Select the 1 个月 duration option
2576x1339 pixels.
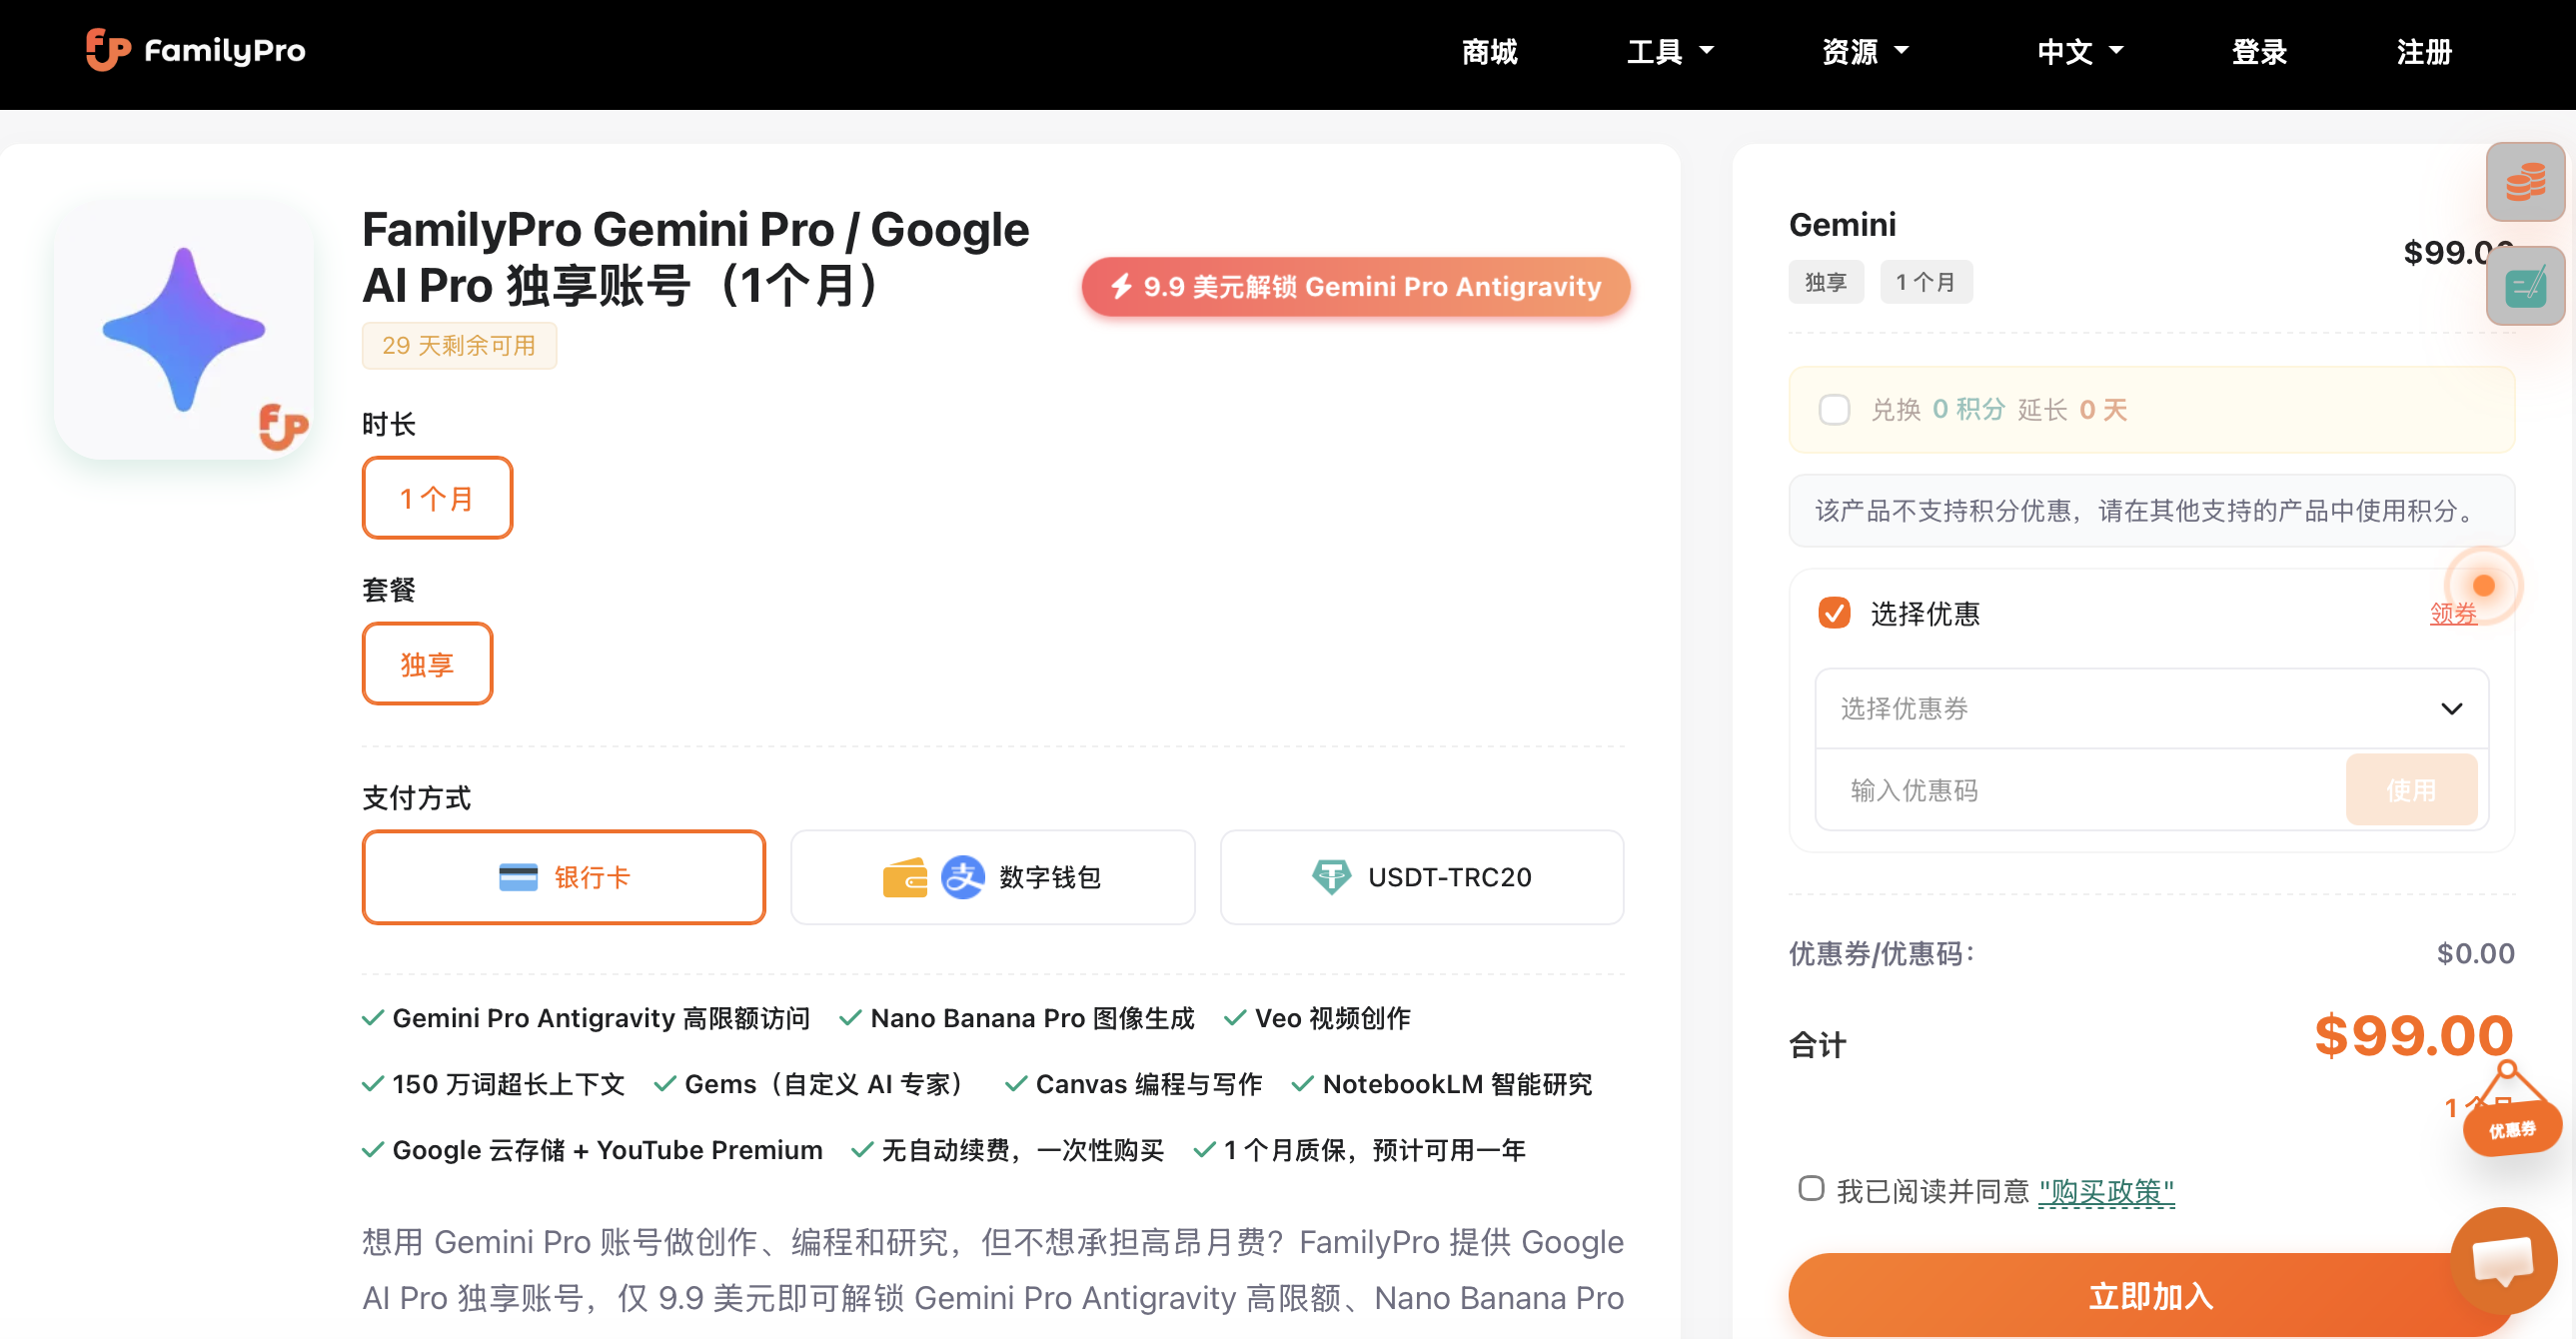click(437, 498)
